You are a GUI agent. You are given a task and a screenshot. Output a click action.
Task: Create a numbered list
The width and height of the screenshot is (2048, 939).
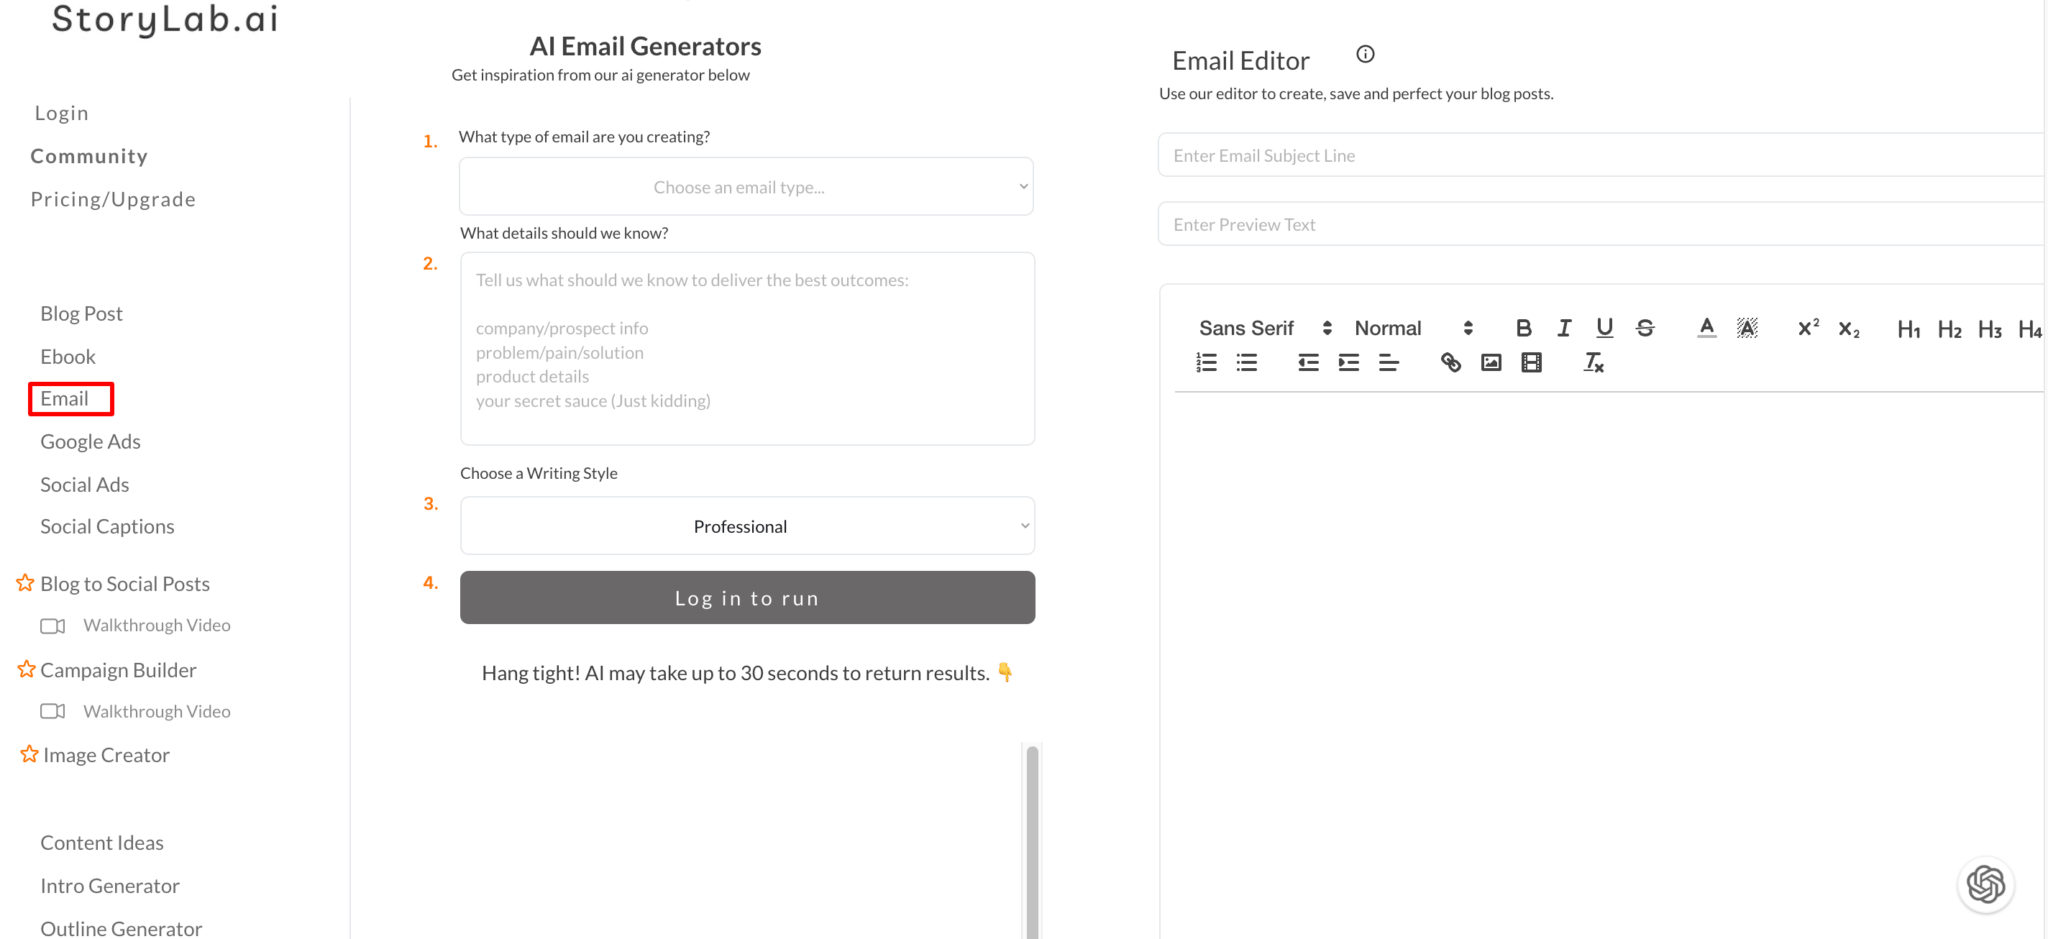click(1206, 363)
